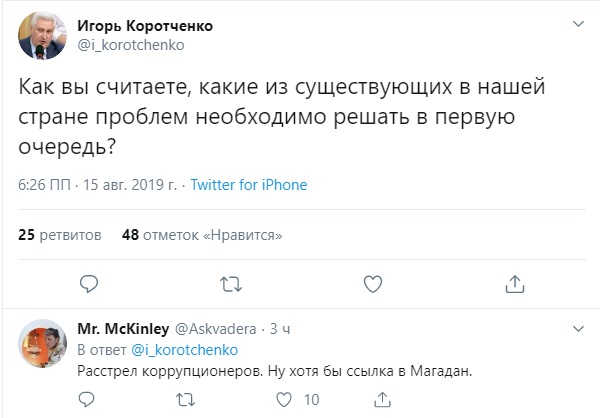Open Mr. McKinley's profile name
The image size is (600, 418).
point(123,328)
